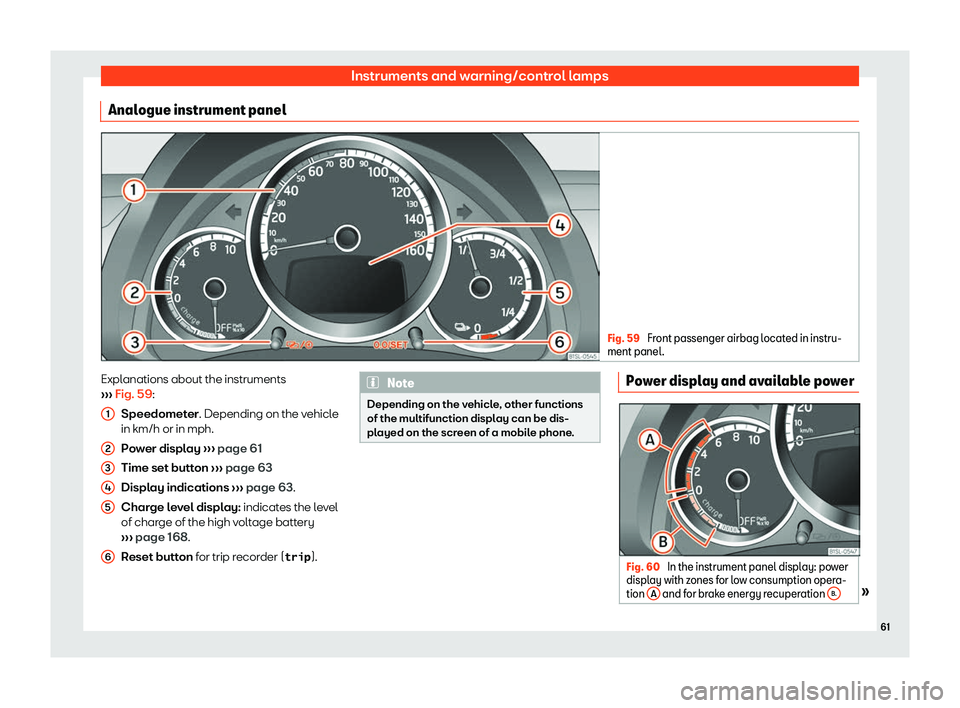The image size is (960, 708).
Task: Follow the 'page 63' link for Time set button
Action: [249, 469]
